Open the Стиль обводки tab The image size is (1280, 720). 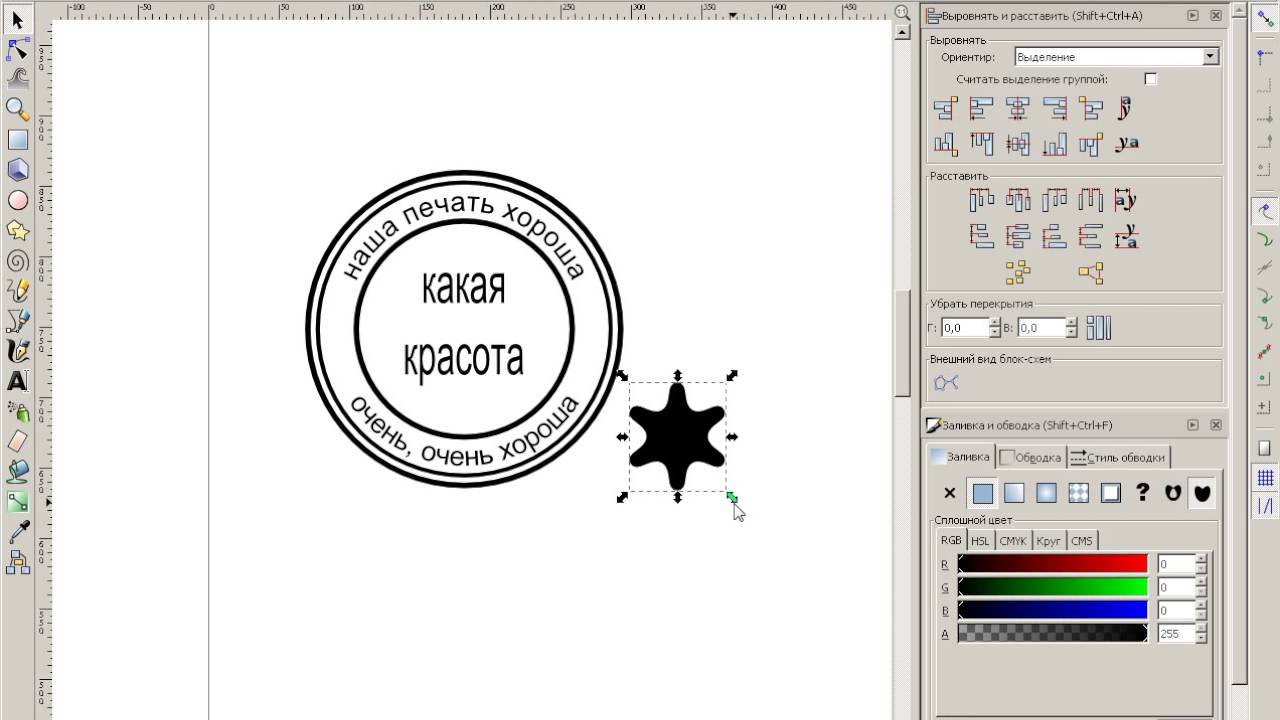click(x=1117, y=457)
